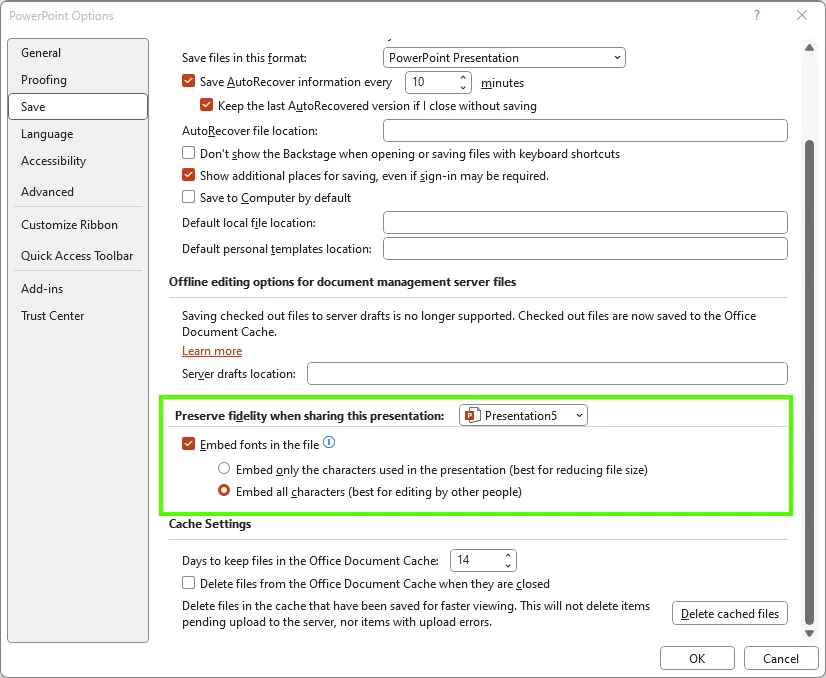
Task: Click the Delete cached files button
Action: 730,613
